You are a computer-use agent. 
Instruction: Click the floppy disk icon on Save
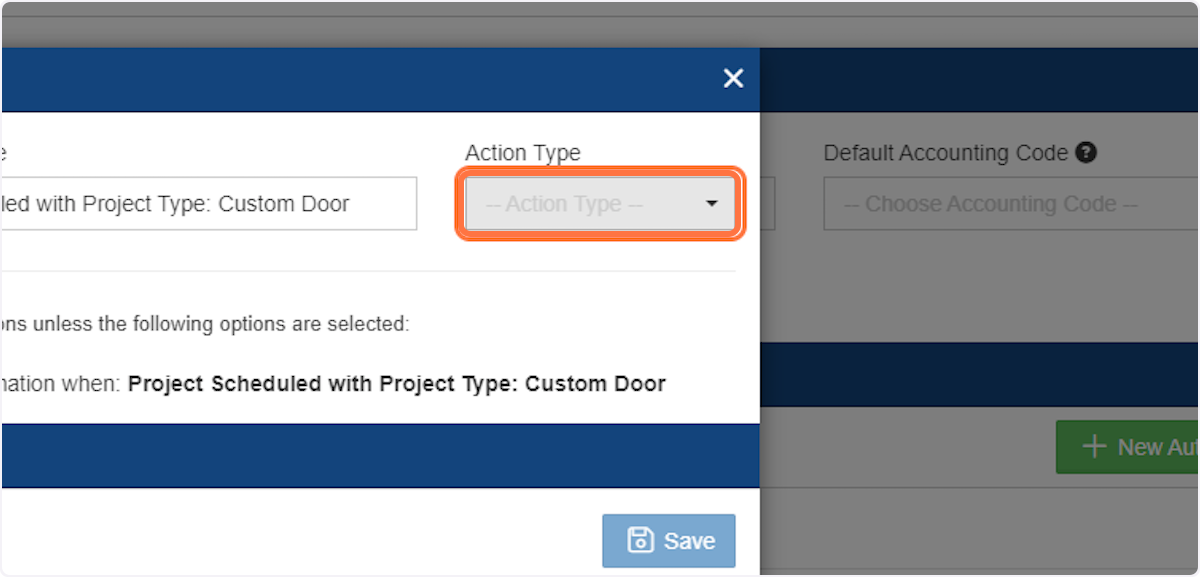click(640, 541)
